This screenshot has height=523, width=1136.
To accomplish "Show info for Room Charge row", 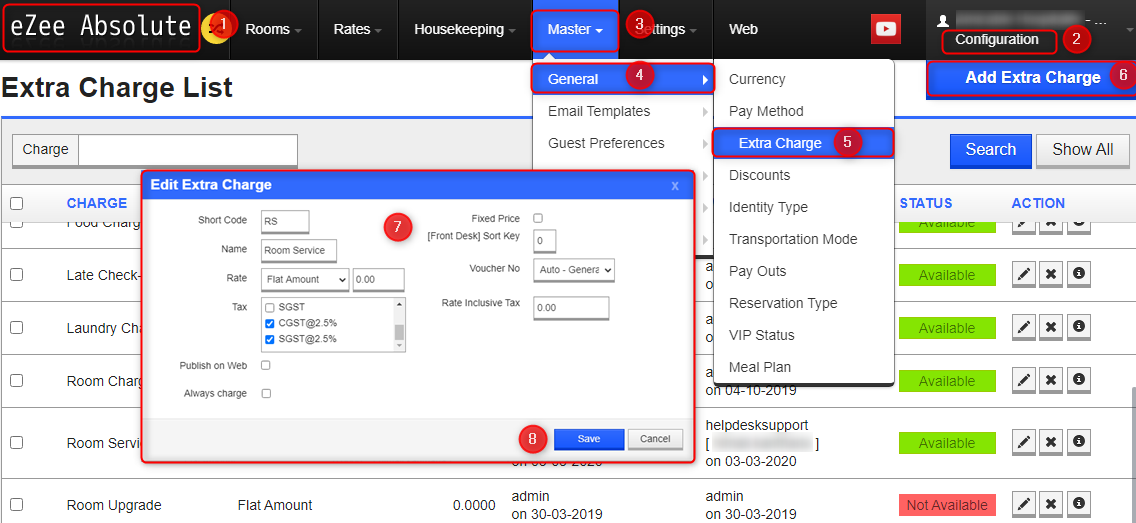I will (x=1079, y=380).
